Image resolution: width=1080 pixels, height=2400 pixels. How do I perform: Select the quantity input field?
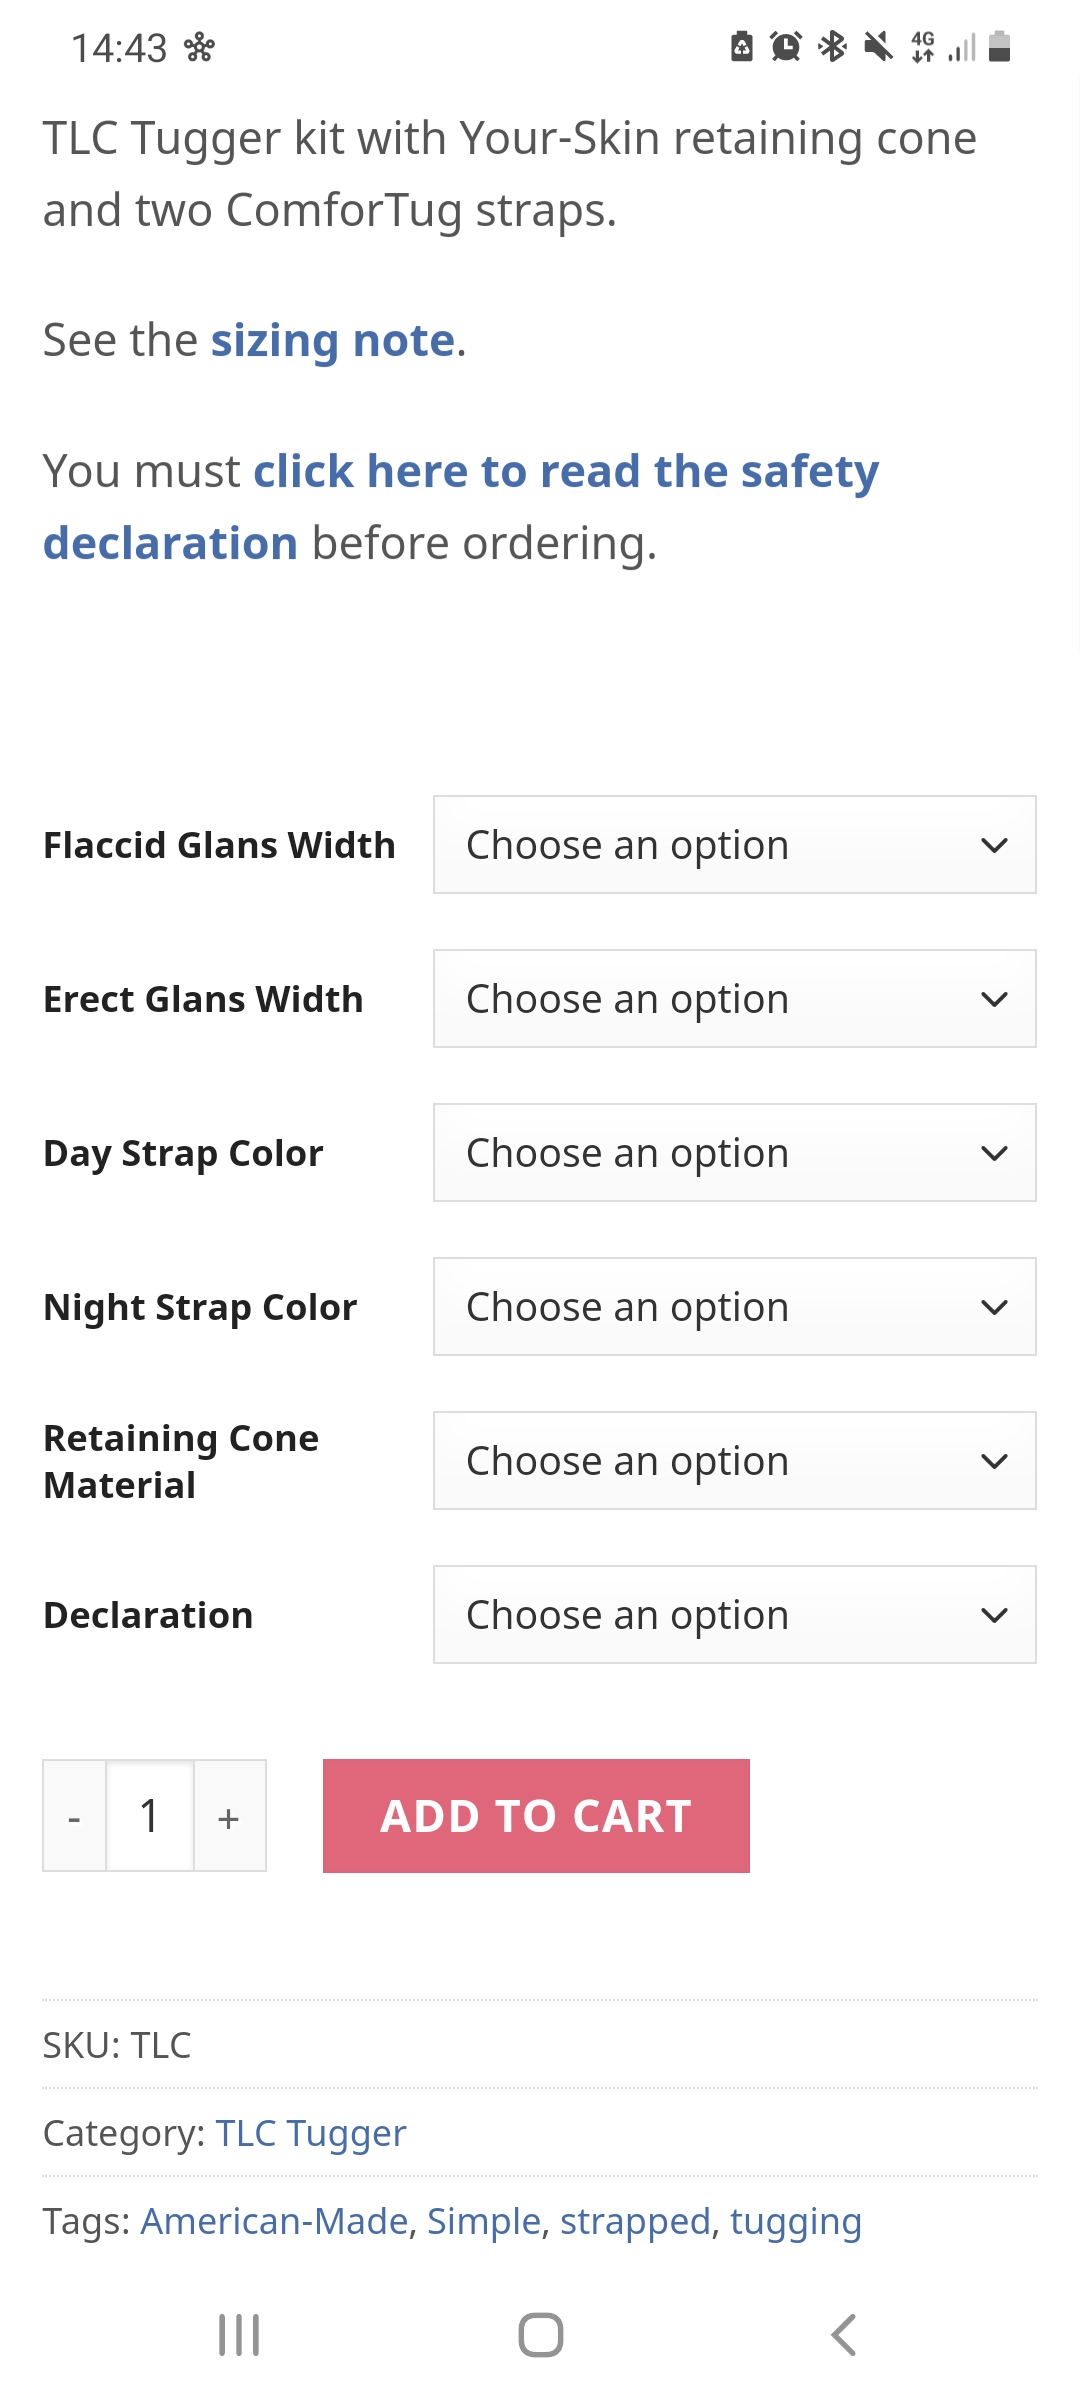tap(150, 1816)
